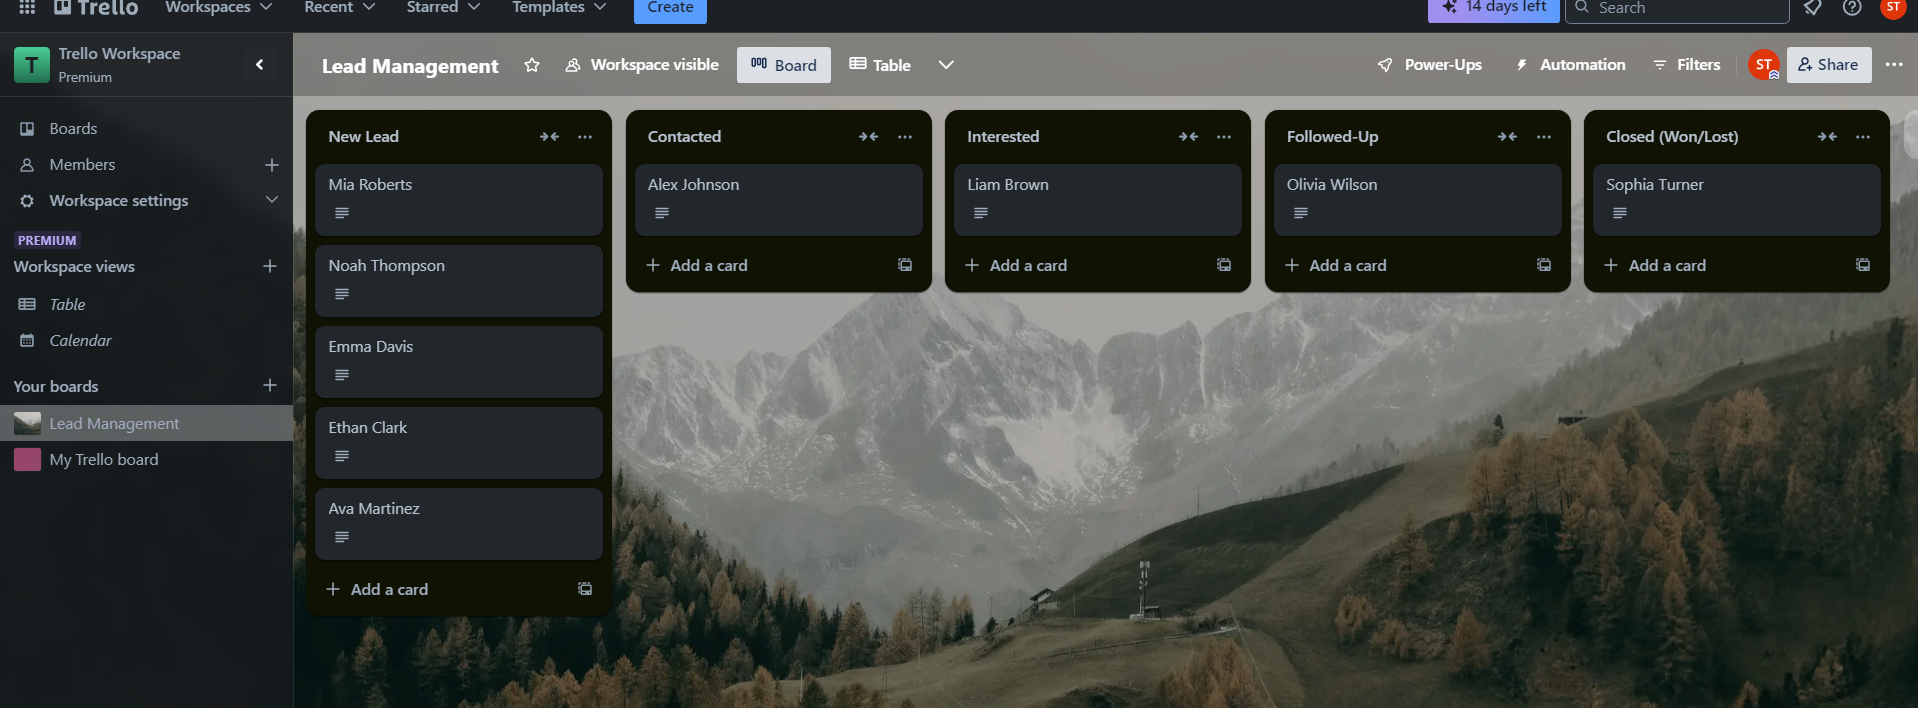
Task: Add a workspace view with plus
Action: coord(269,266)
